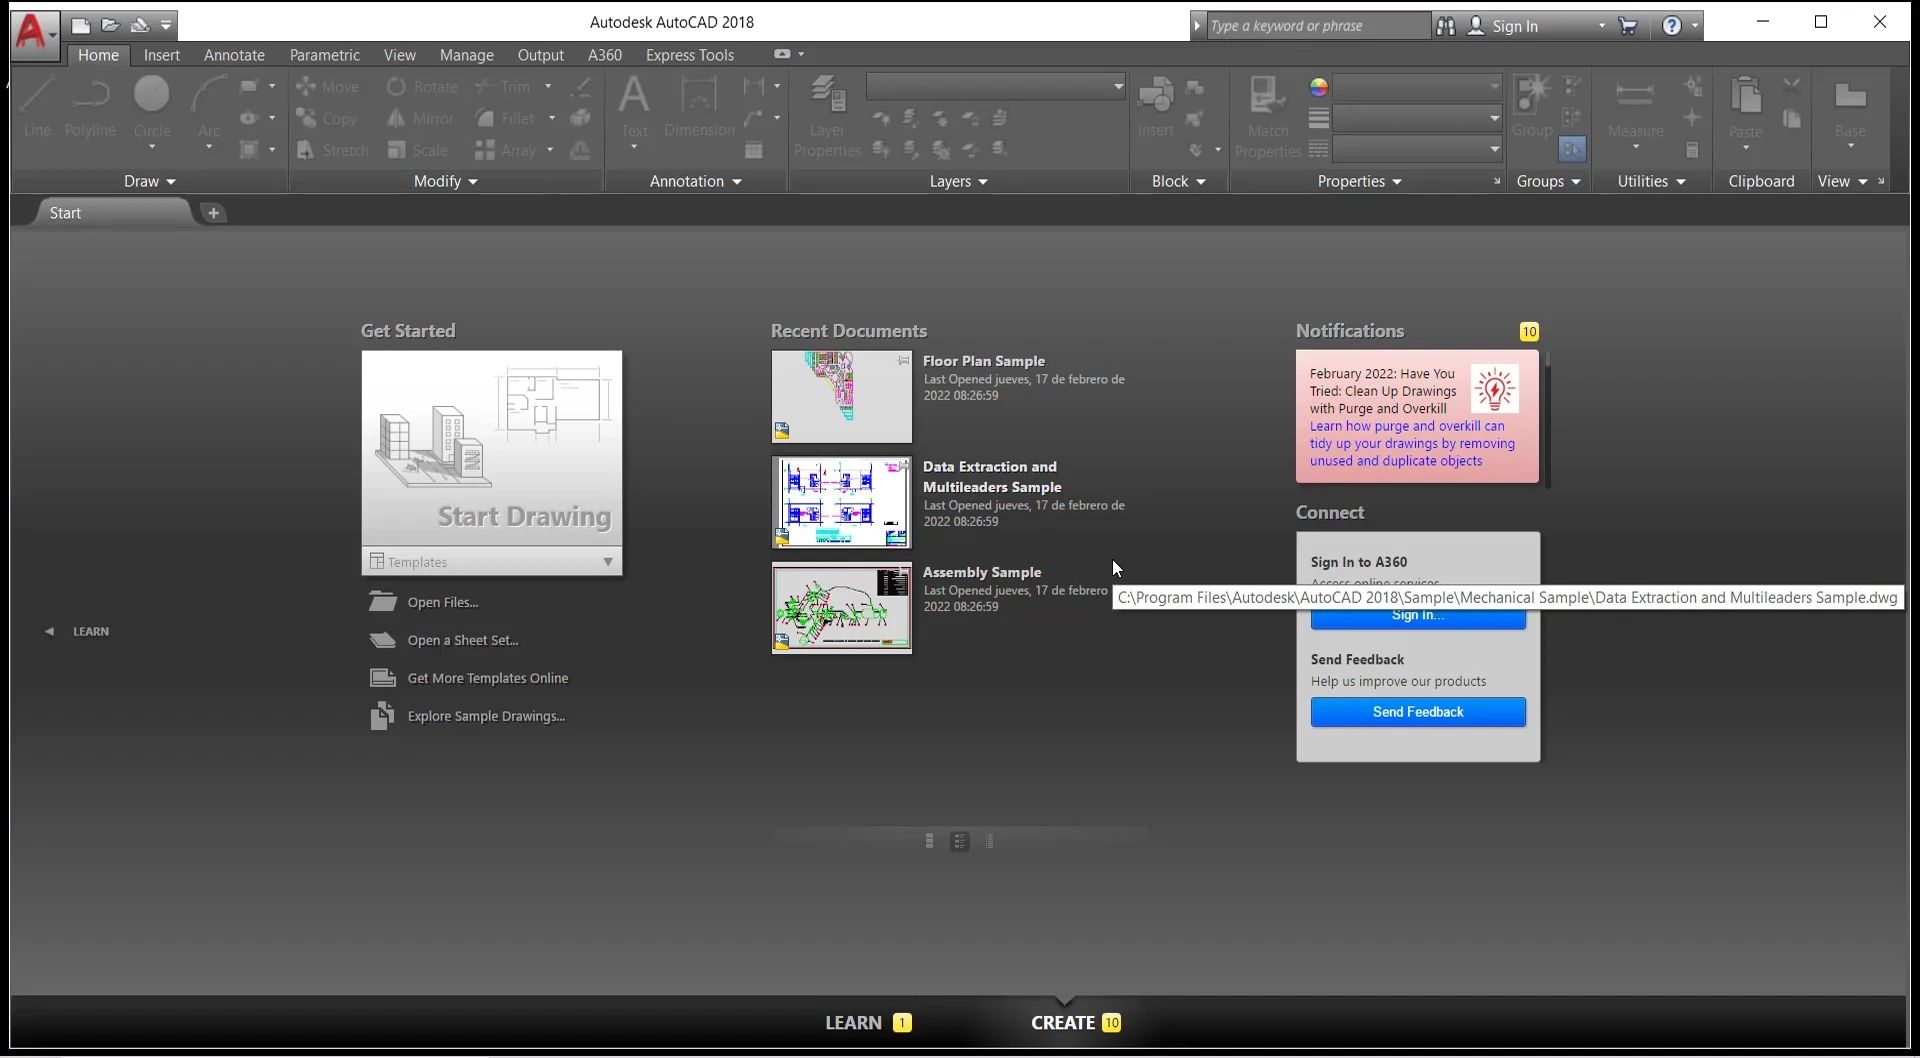Open Floor Plan Sample thumbnail
Viewport: 1920px width, 1058px height.
pyautogui.click(x=842, y=397)
